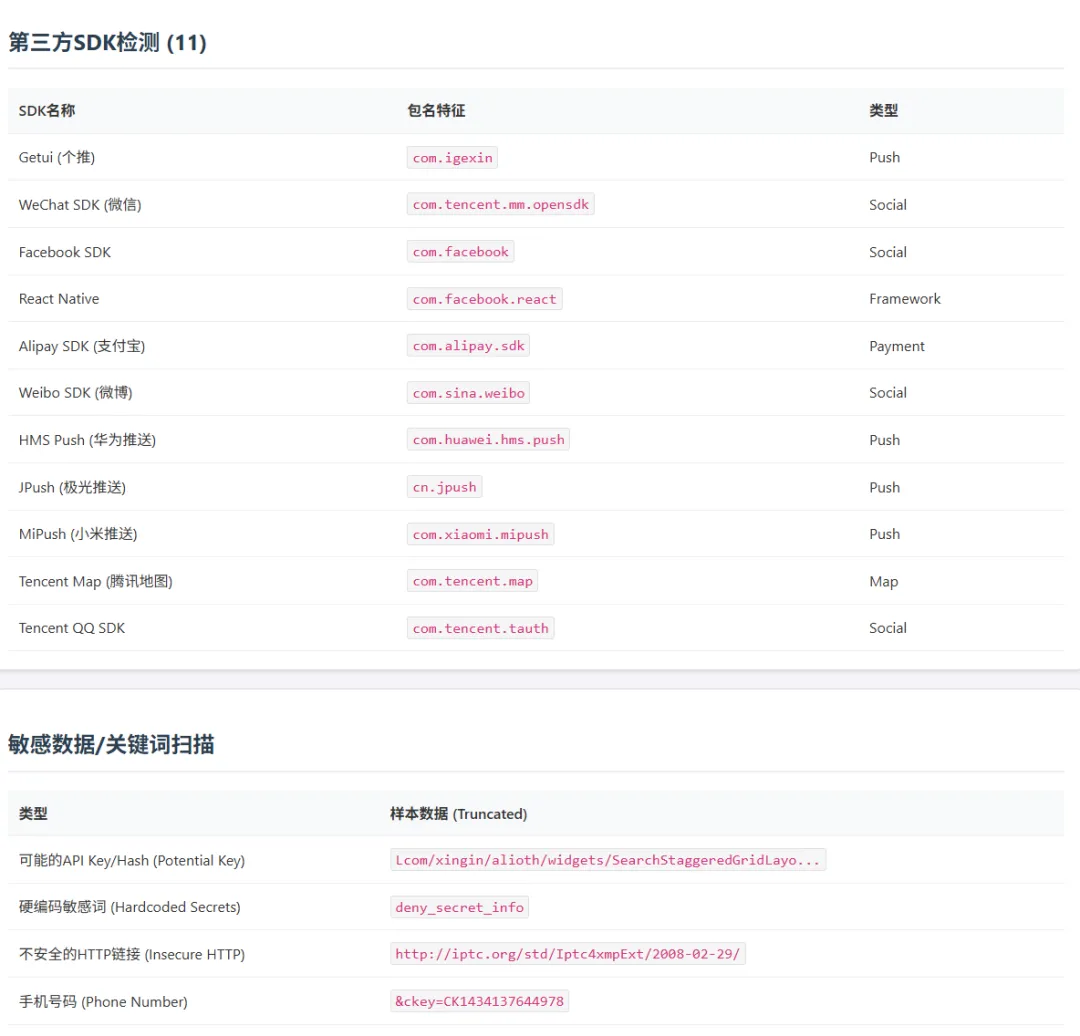Select the Weibo SDK (微博) cell
The image size is (1080, 1036).
point(75,393)
